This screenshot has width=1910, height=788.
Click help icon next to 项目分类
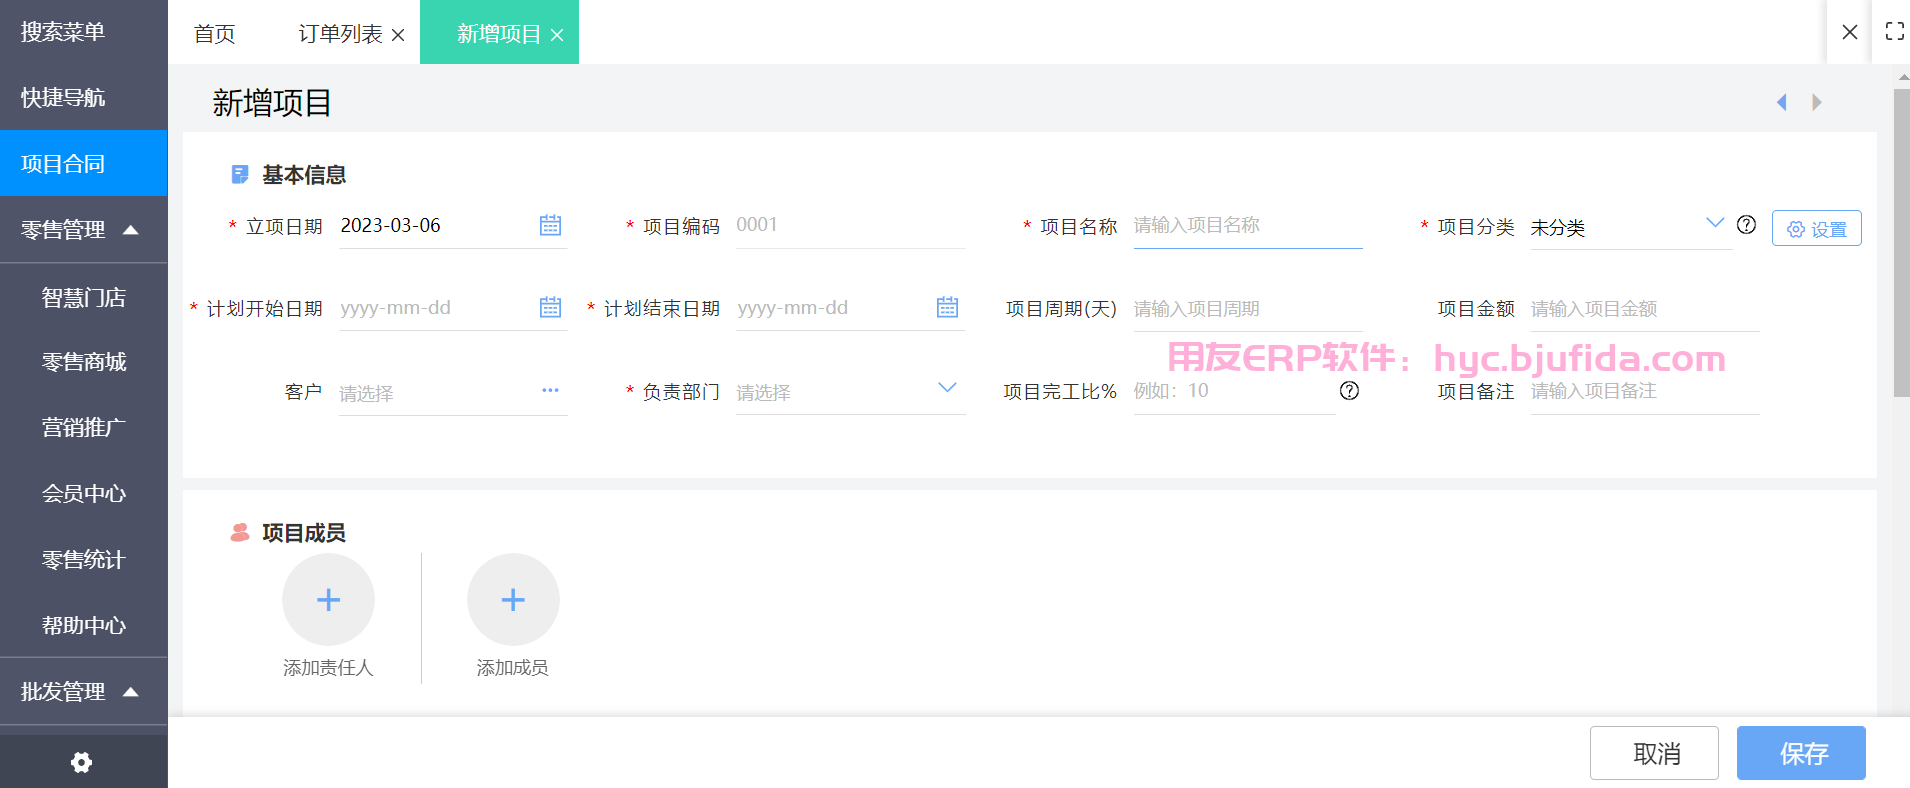click(x=1746, y=225)
